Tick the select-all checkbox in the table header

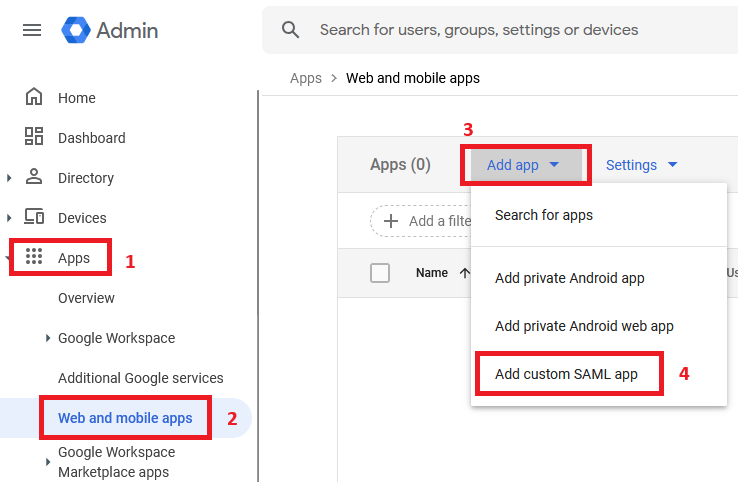pos(380,273)
